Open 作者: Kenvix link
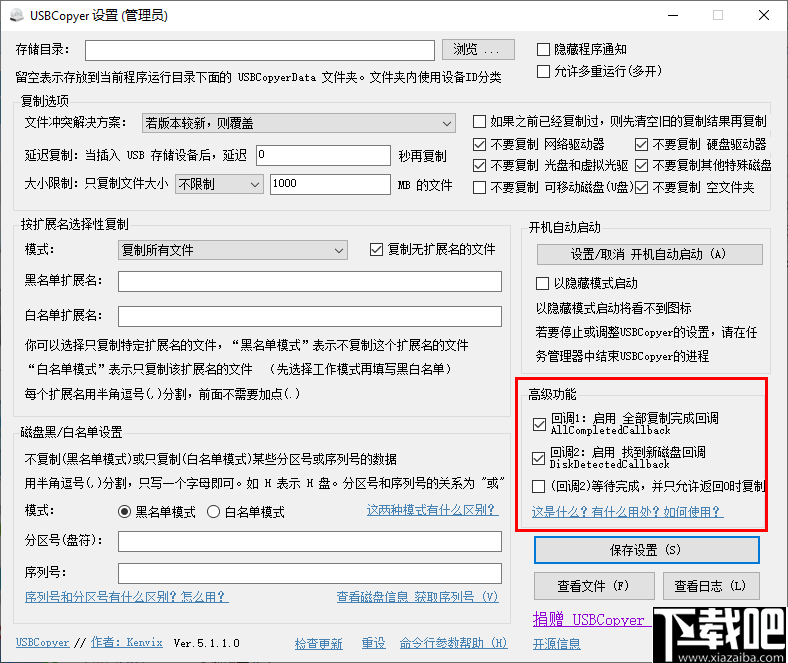Screen dimensions: 788x663 127,643
